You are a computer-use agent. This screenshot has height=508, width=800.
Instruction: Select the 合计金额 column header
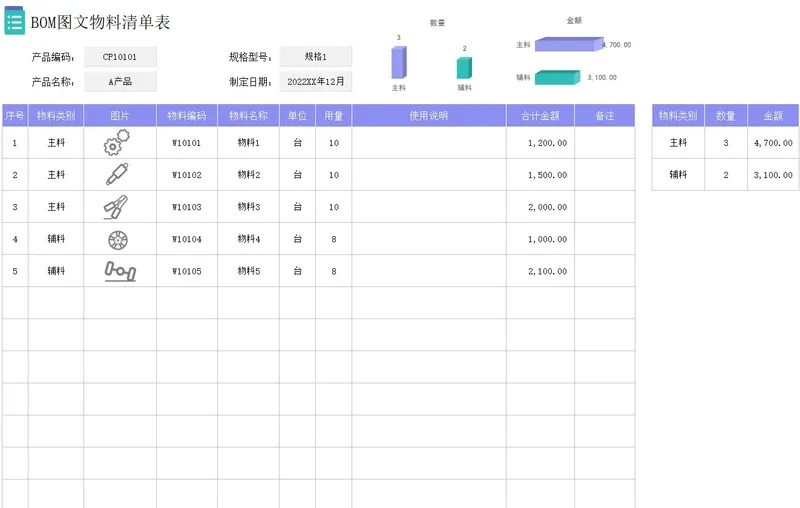540,115
